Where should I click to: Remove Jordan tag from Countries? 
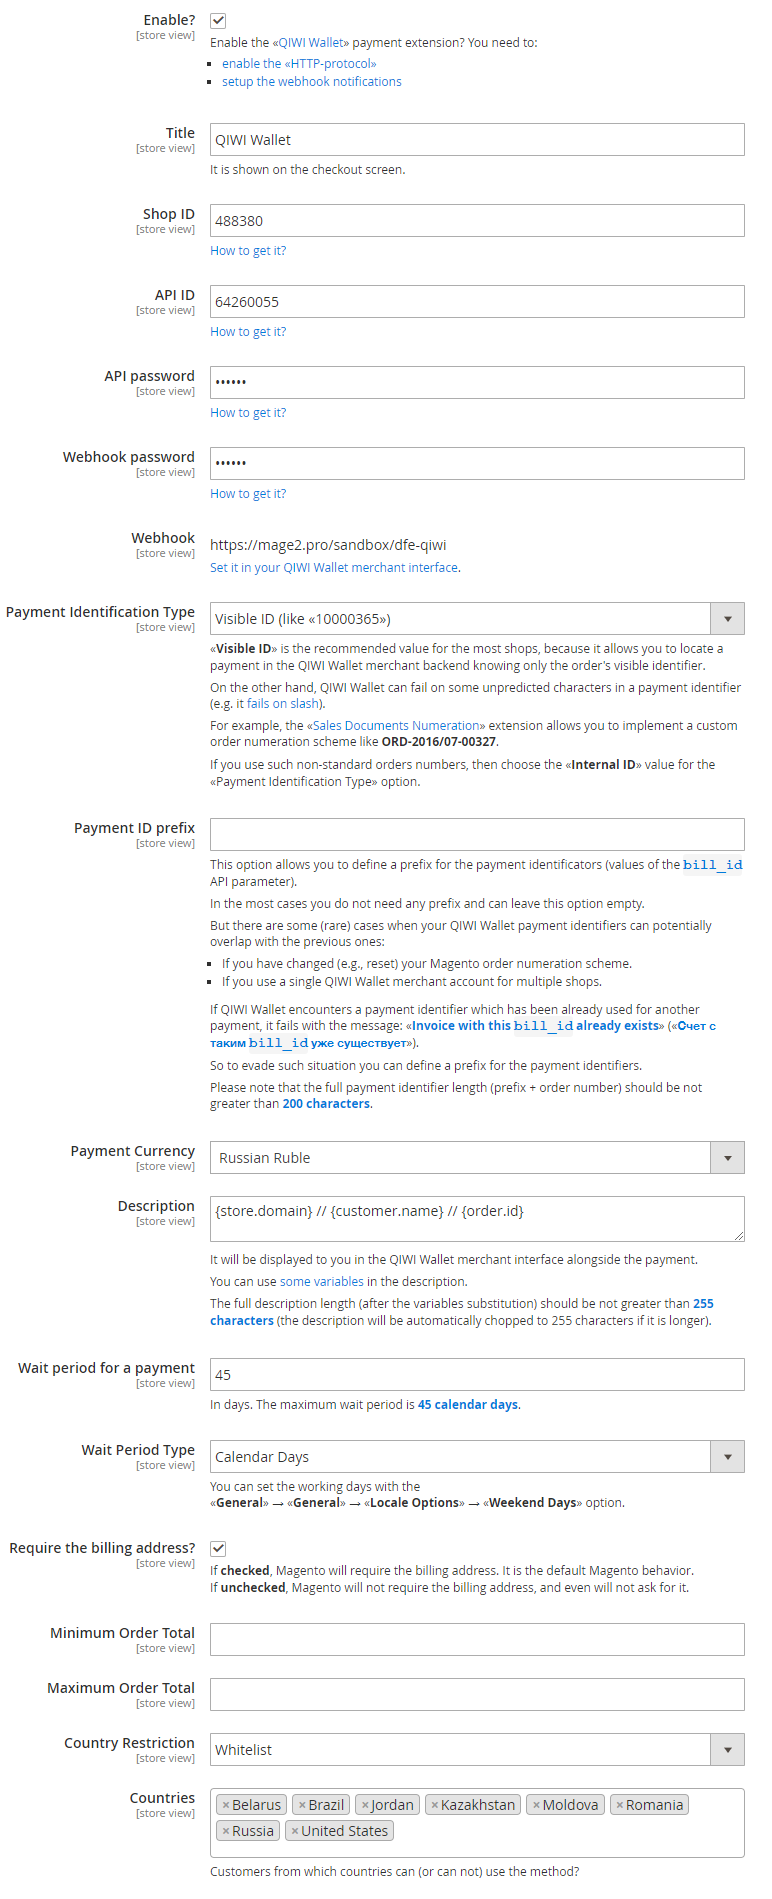click(x=365, y=1805)
